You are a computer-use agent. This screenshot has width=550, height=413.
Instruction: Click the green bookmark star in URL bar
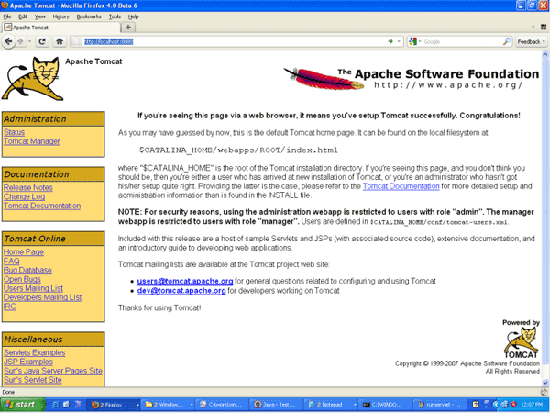390,41
